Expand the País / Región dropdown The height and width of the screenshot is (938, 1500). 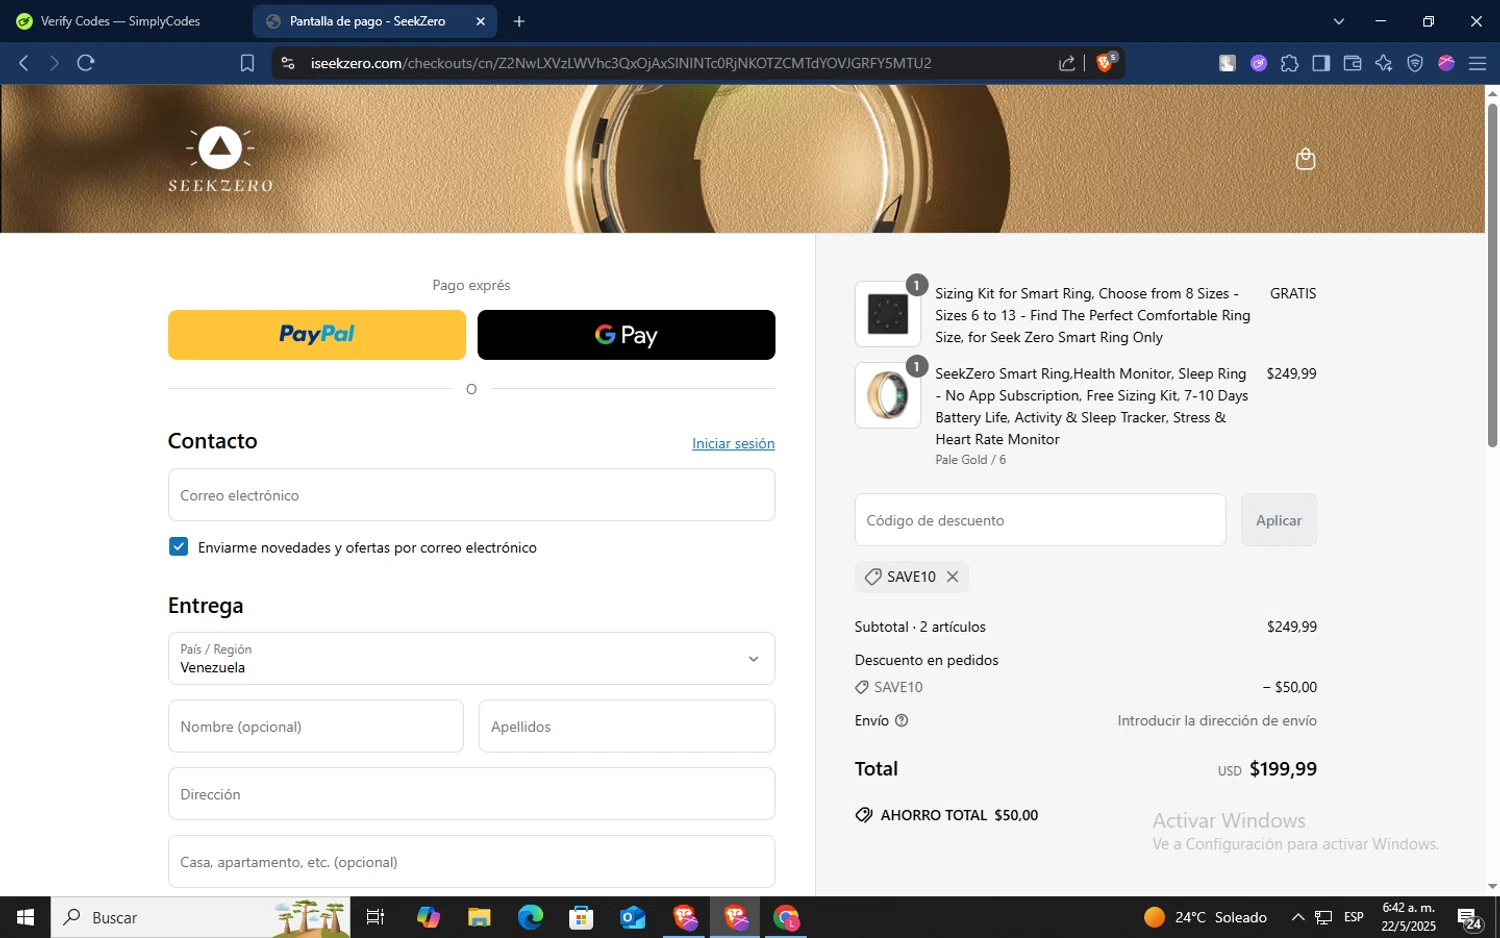(471, 658)
